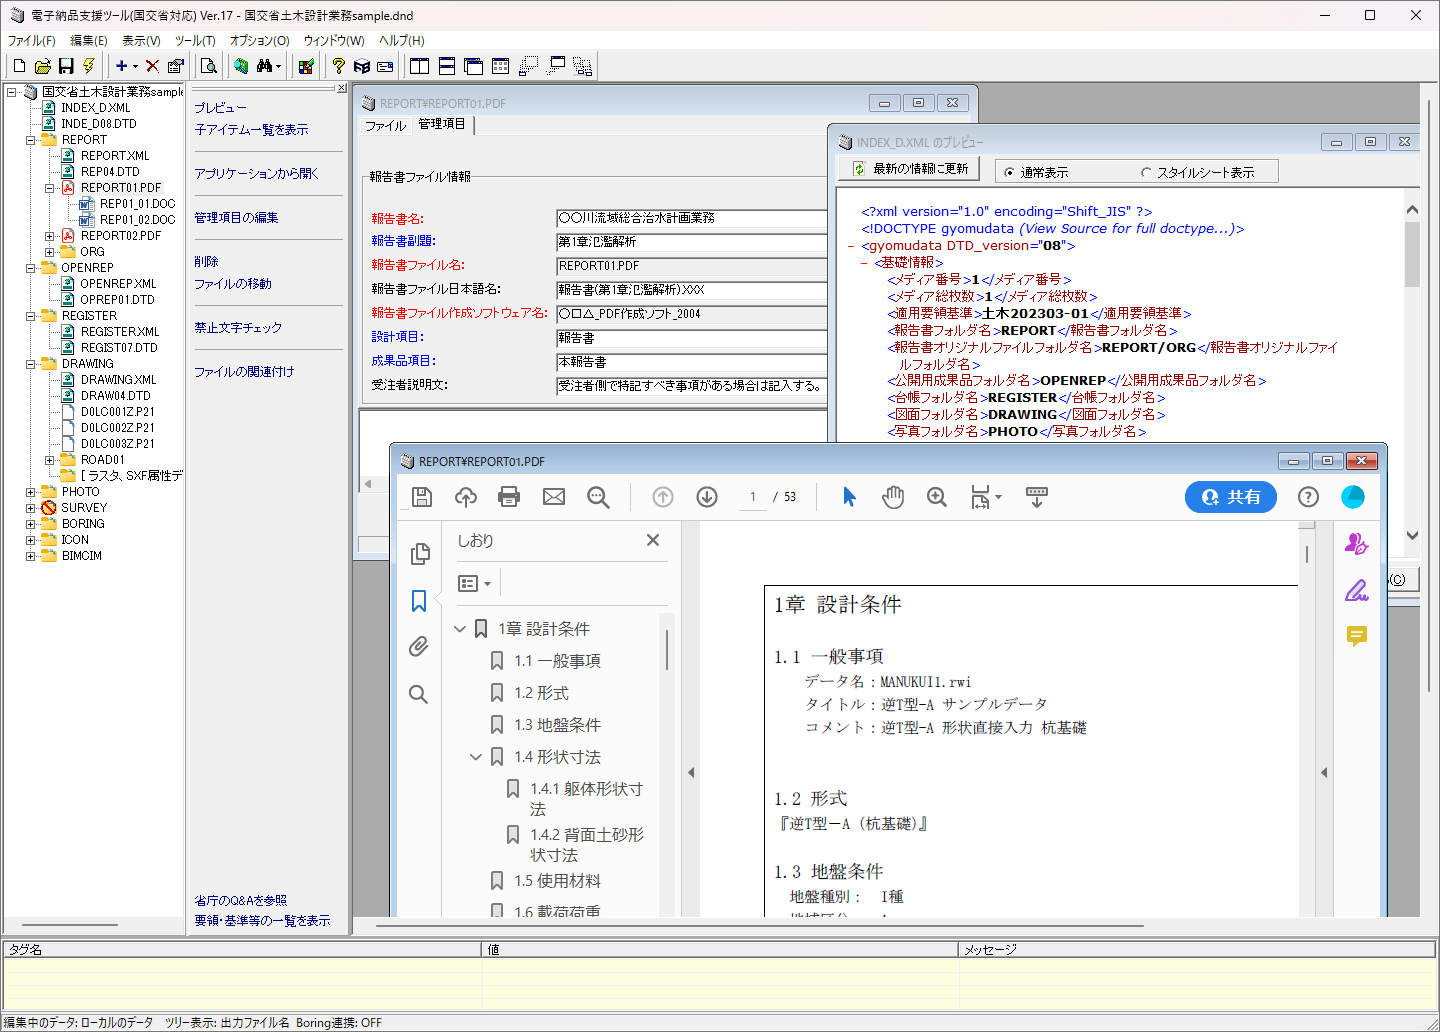Viewport: 1440px width, 1032px height.
Task: Open the 1.3 地盤条件 bookmark
Action: tap(557, 725)
